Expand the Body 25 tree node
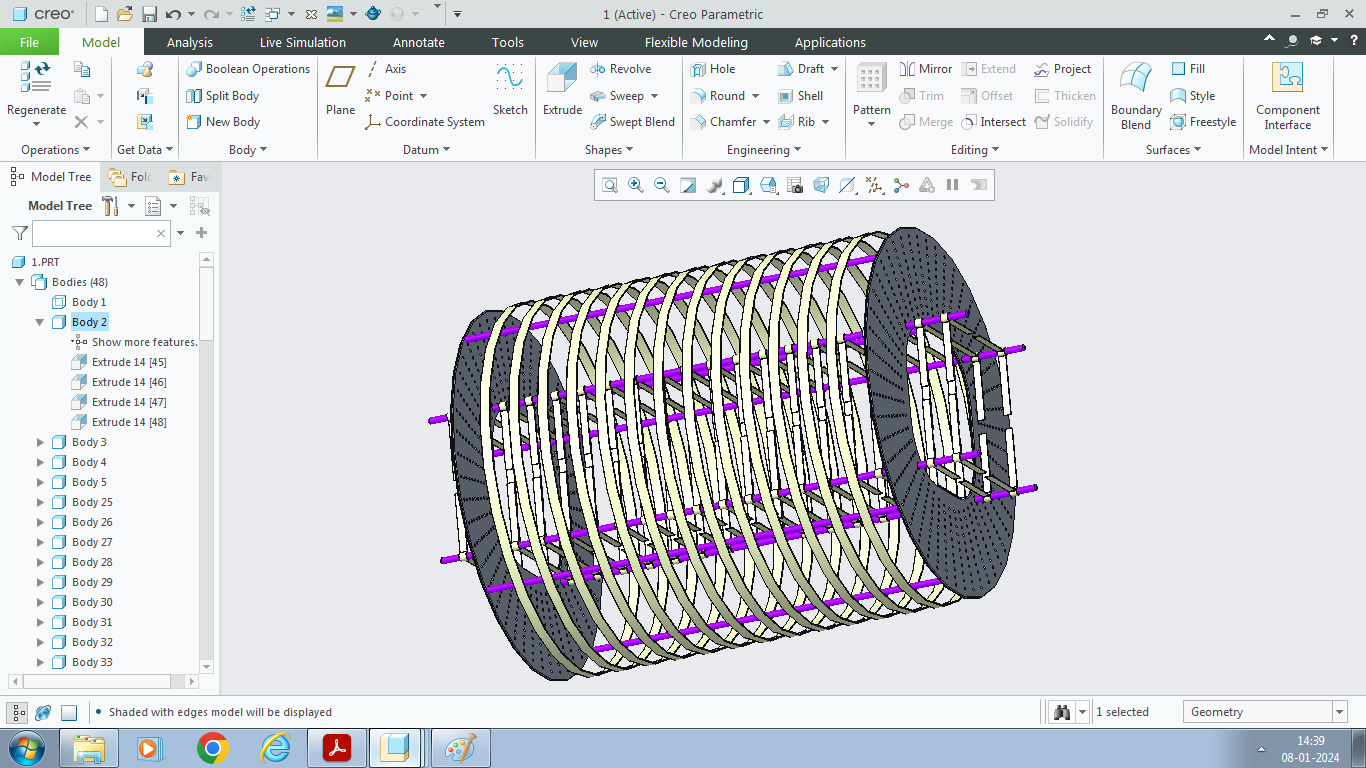Viewport: 1366px width, 768px height. click(x=40, y=502)
